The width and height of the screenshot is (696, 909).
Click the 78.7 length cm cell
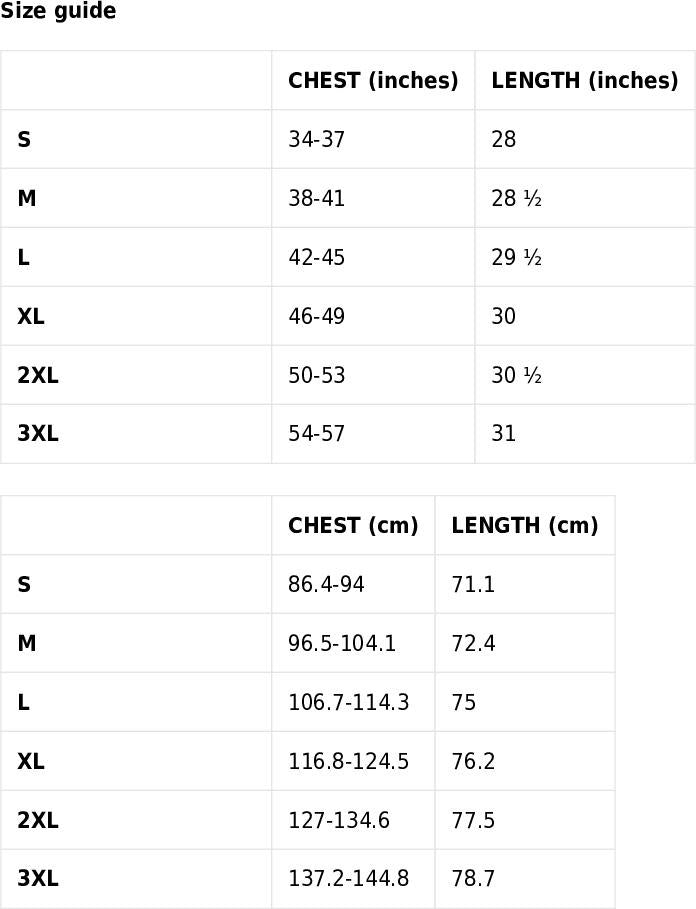[x=473, y=879]
